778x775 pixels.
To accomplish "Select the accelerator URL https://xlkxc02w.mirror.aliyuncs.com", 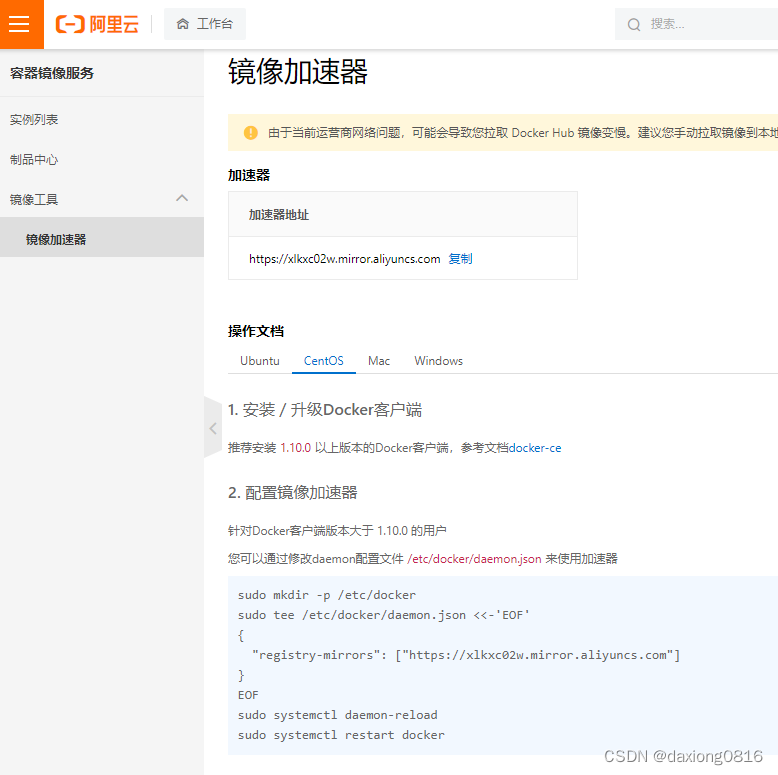I will coord(344,259).
